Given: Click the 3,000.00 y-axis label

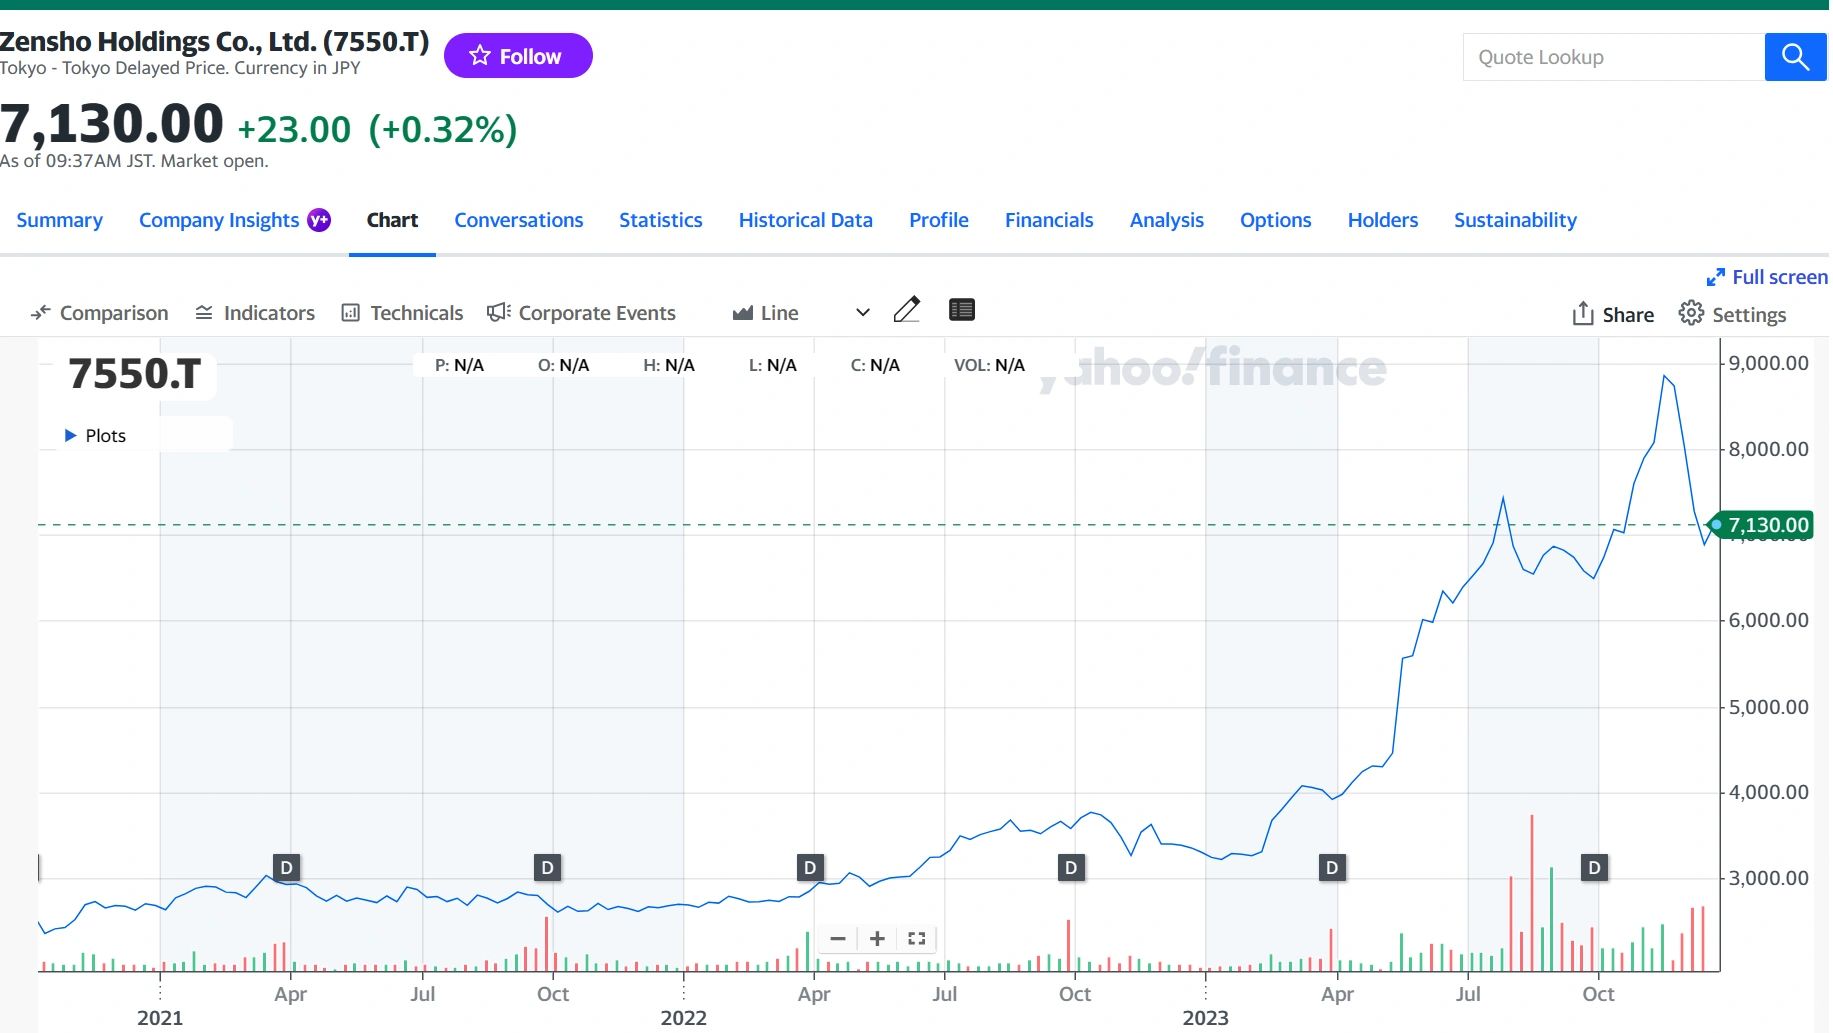Looking at the screenshot, I should [x=1769, y=878].
